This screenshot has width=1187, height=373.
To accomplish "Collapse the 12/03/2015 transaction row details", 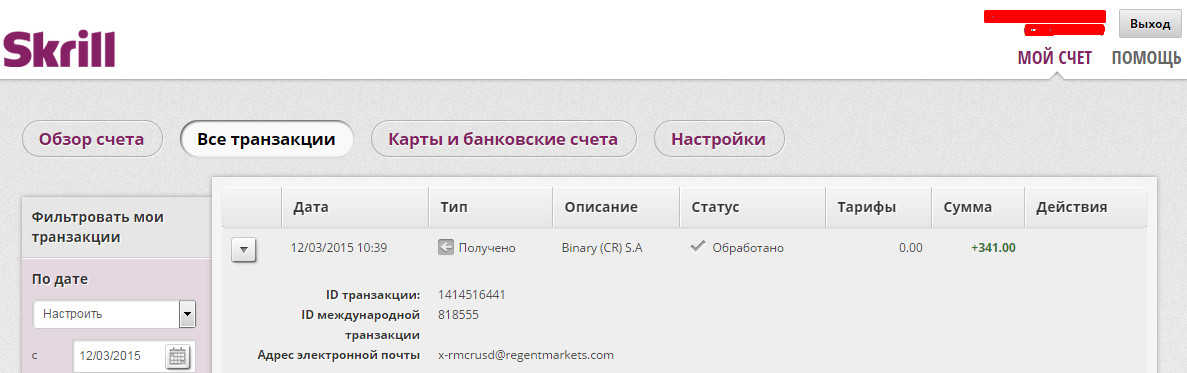I will [244, 249].
